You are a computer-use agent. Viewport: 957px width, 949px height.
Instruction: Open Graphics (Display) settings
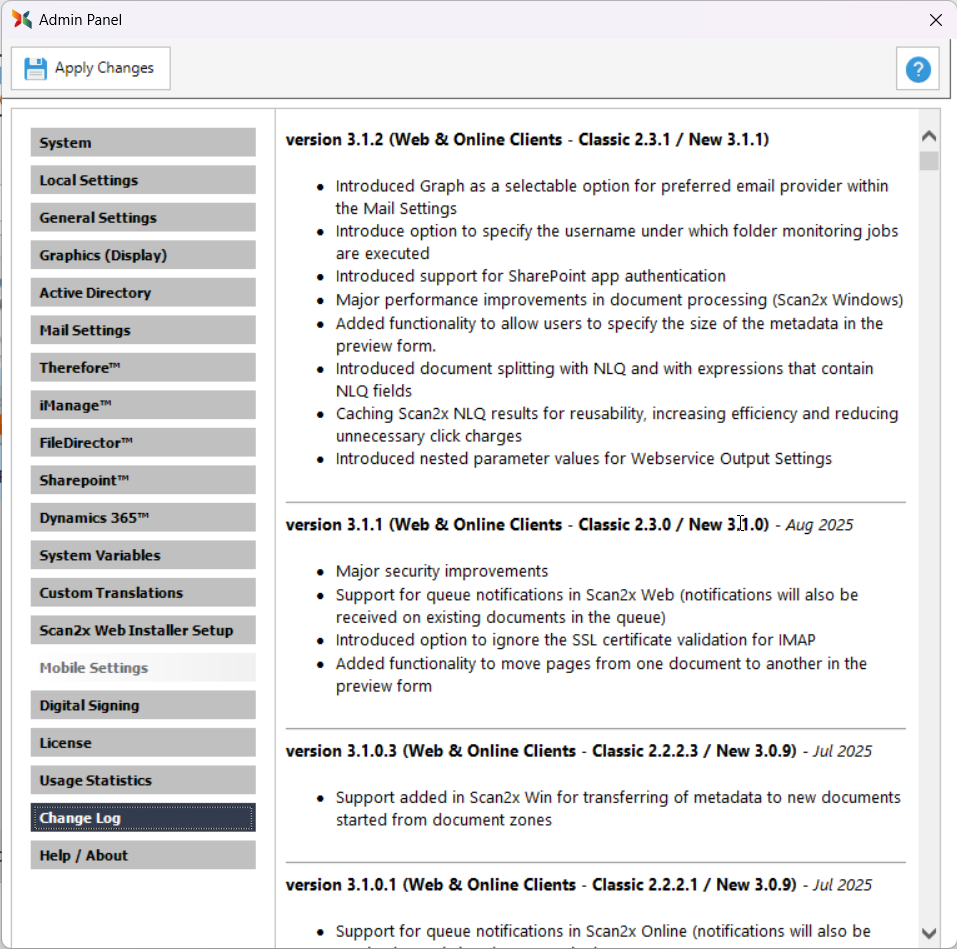(143, 255)
